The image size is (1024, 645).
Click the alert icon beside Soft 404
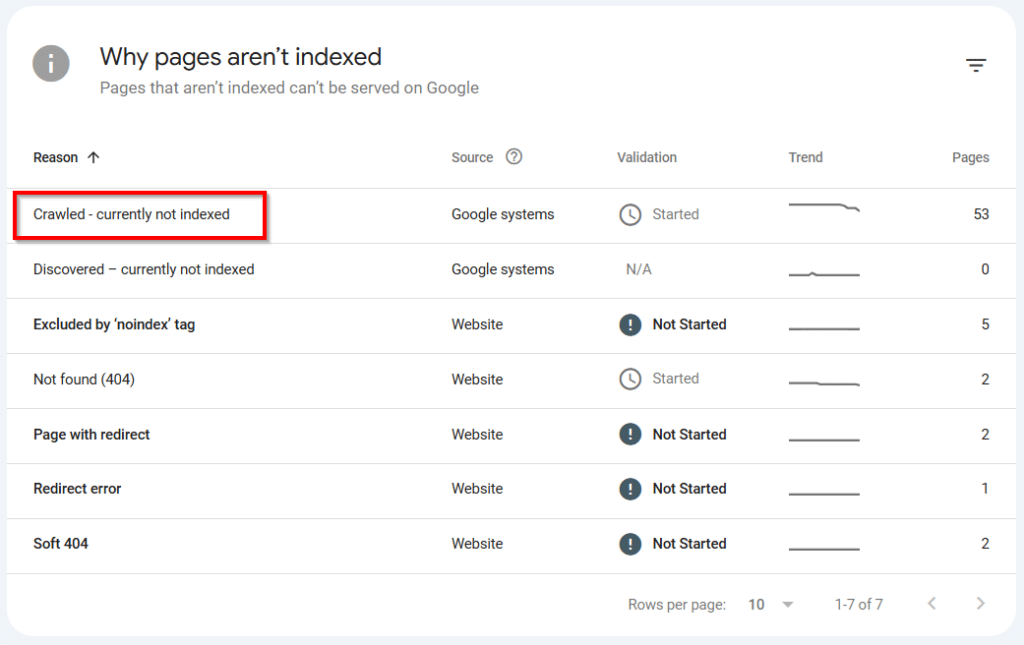click(630, 543)
